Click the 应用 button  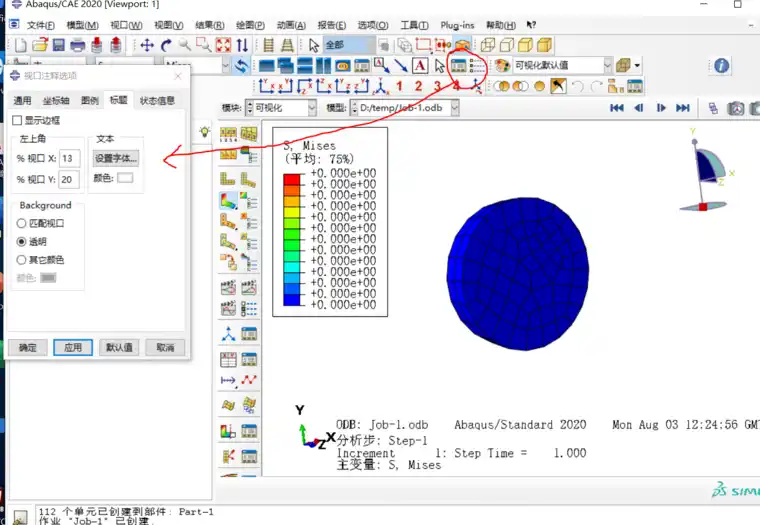[x=73, y=348]
